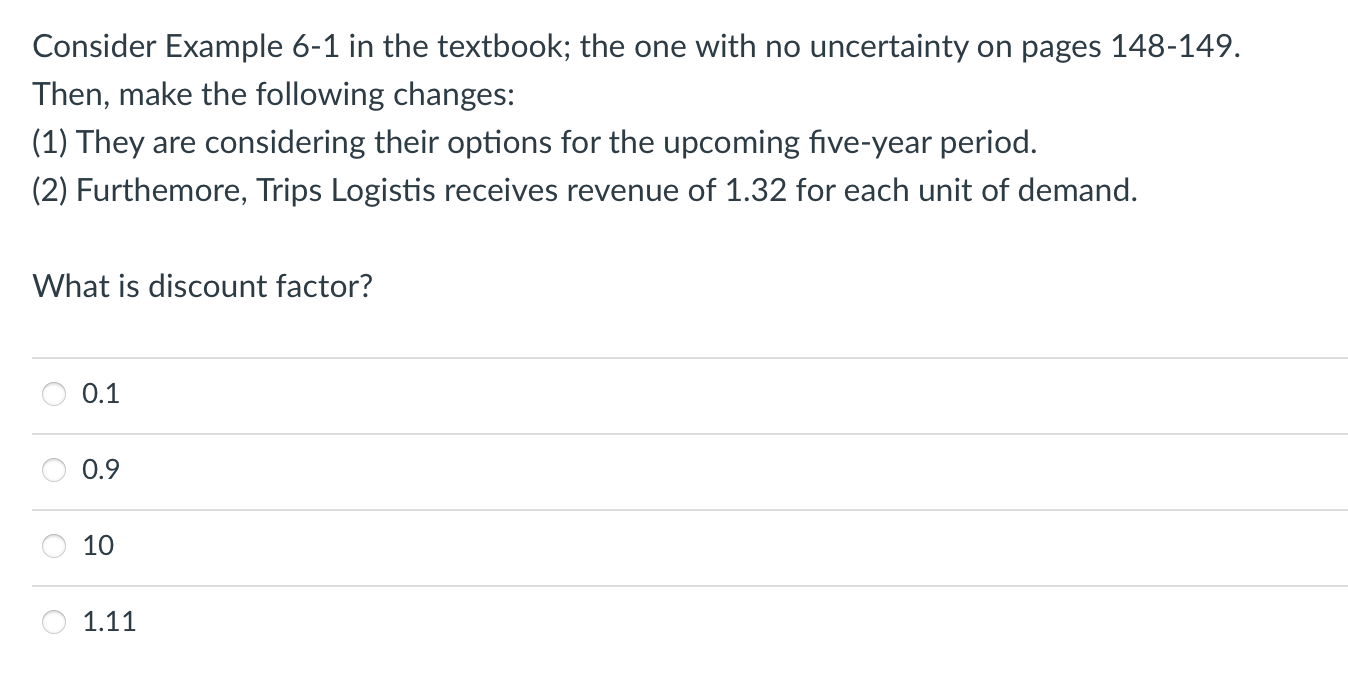Choose 0.9 as the discount factor answer

pos(54,469)
